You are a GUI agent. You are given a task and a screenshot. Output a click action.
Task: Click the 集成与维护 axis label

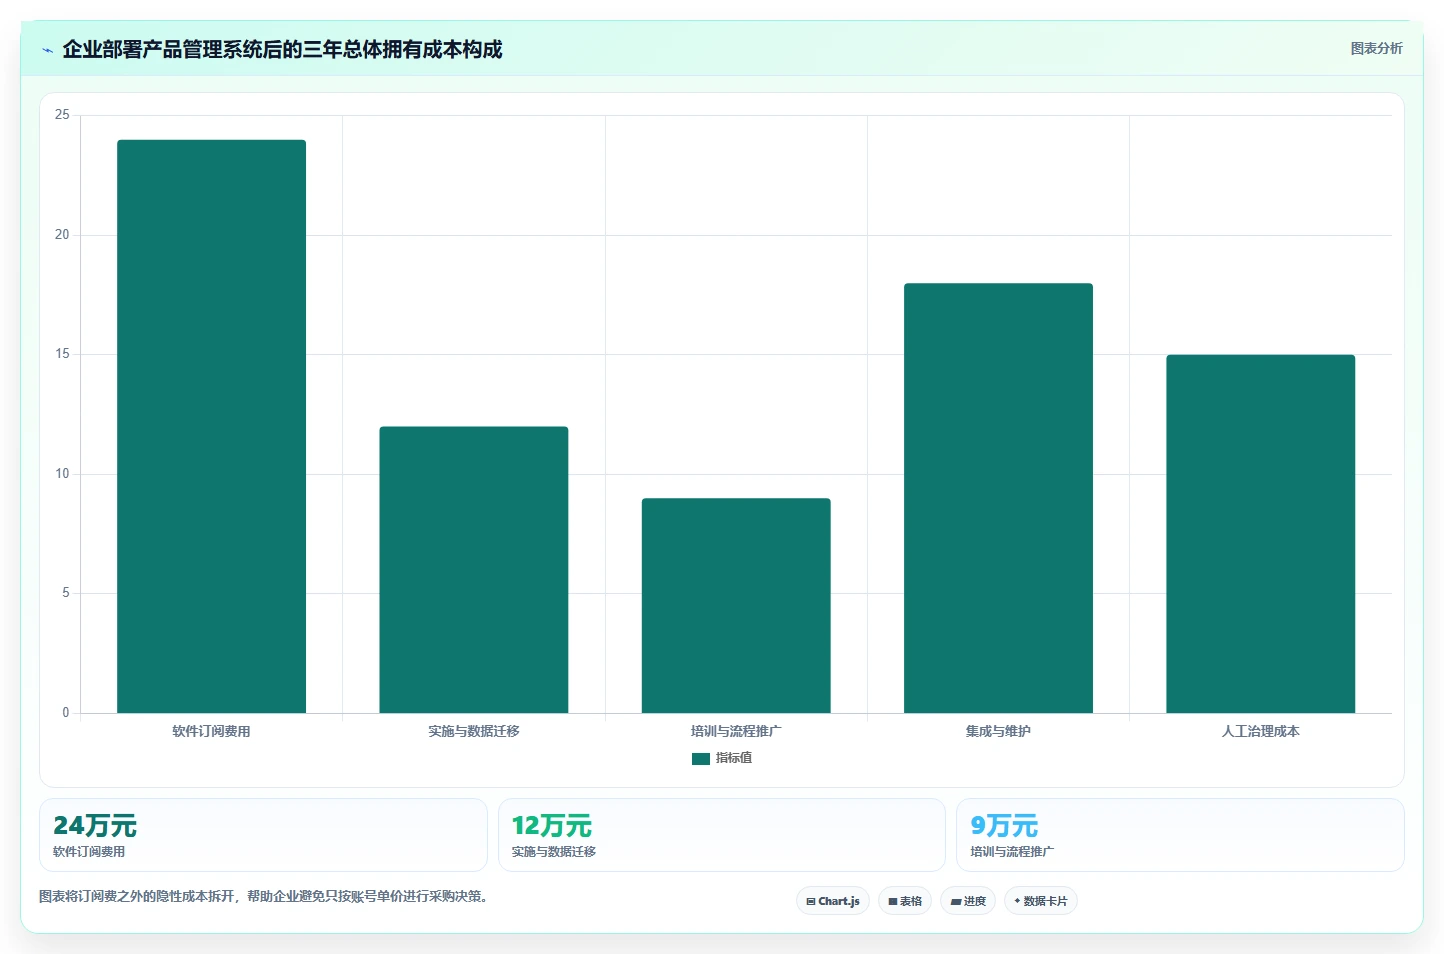[x=998, y=731]
